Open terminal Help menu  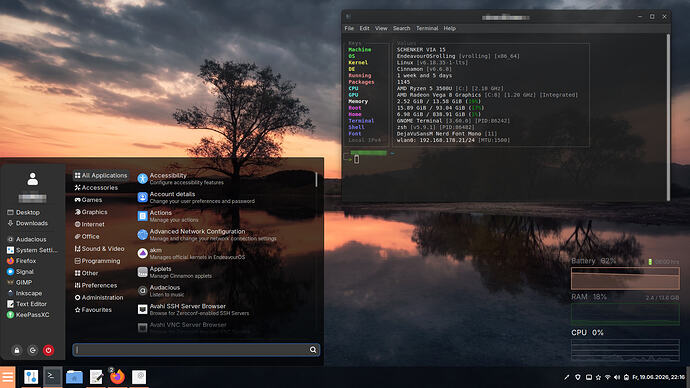click(x=449, y=28)
